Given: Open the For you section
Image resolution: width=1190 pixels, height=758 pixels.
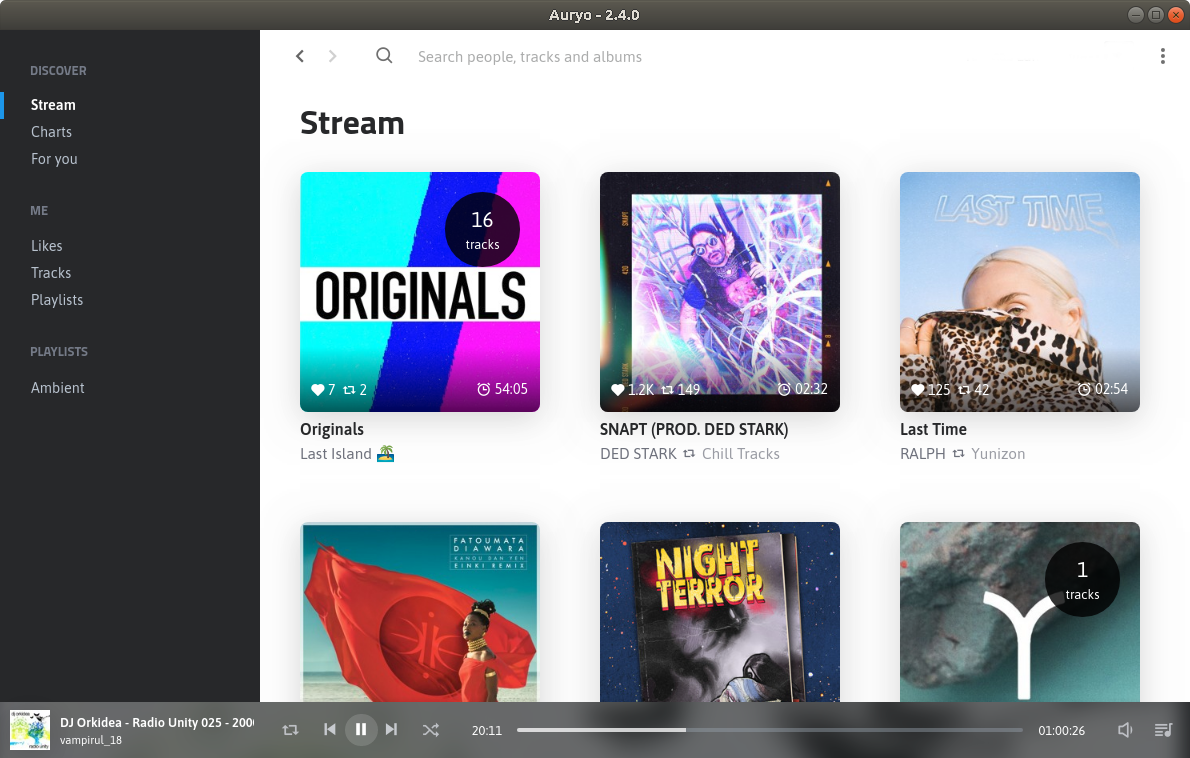Looking at the screenshot, I should (54, 159).
